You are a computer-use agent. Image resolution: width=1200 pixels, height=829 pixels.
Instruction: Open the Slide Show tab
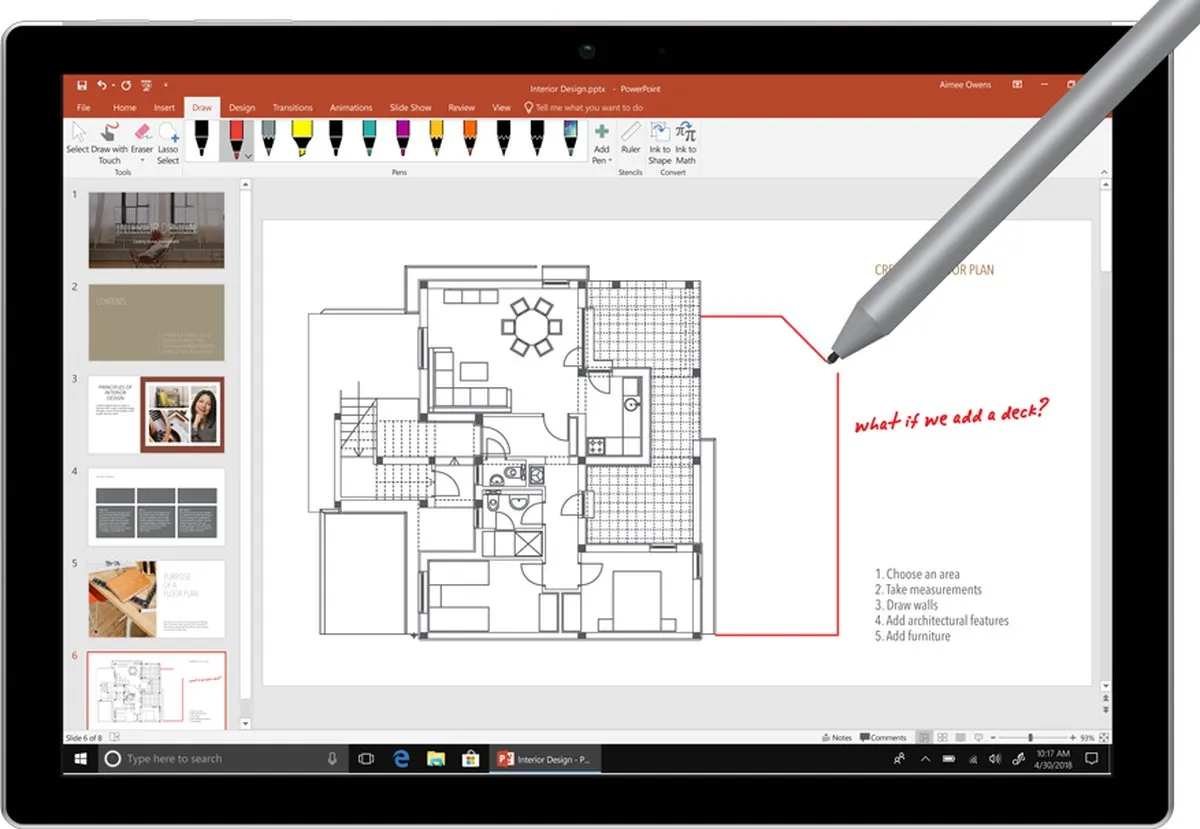(410, 107)
